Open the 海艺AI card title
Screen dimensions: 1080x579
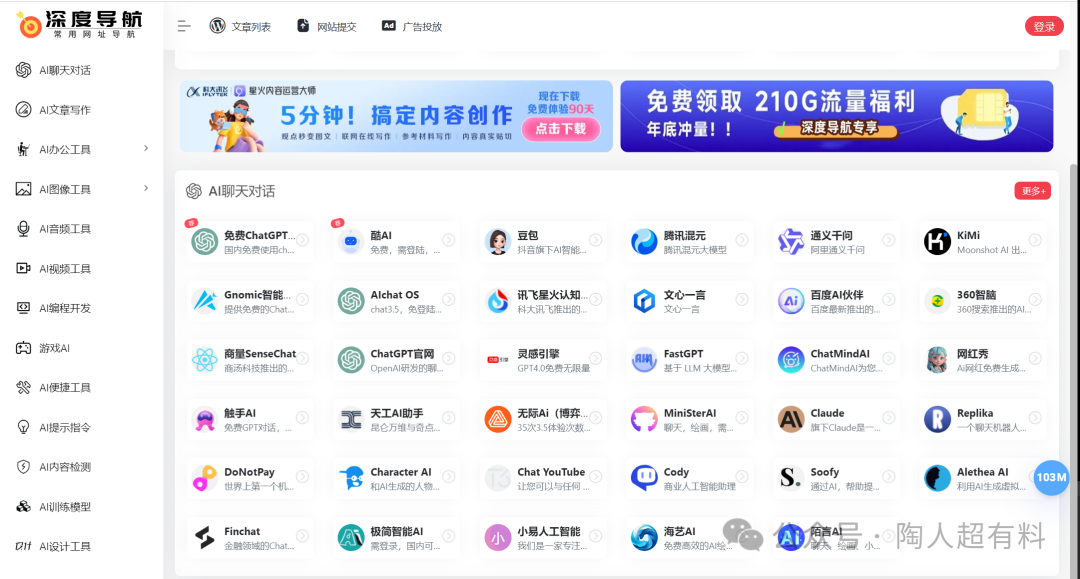click(679, 531)
